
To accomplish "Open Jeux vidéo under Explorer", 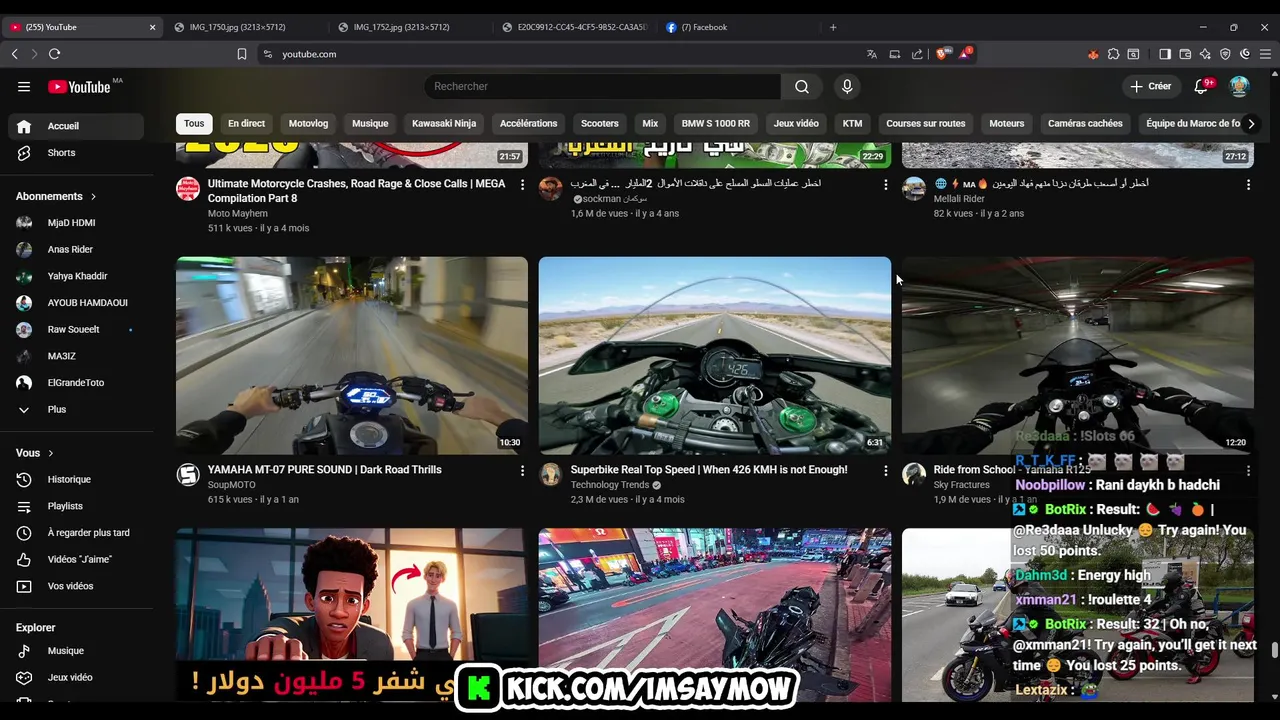I will [x=76, y=677].
